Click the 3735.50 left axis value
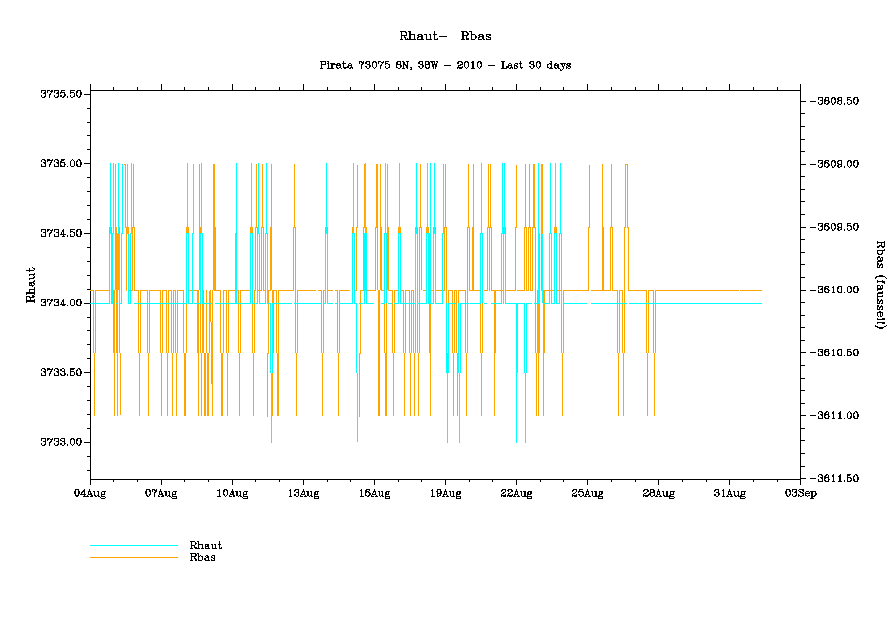Image resolution: width=891 pixels, height=630 pixels. (x=60, y=94)
